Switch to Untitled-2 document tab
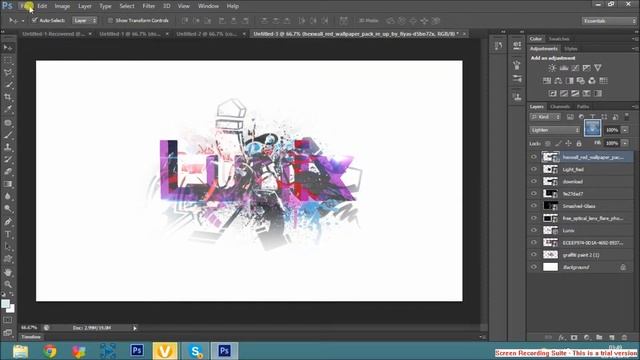640x360 pixels. (207, 34)
